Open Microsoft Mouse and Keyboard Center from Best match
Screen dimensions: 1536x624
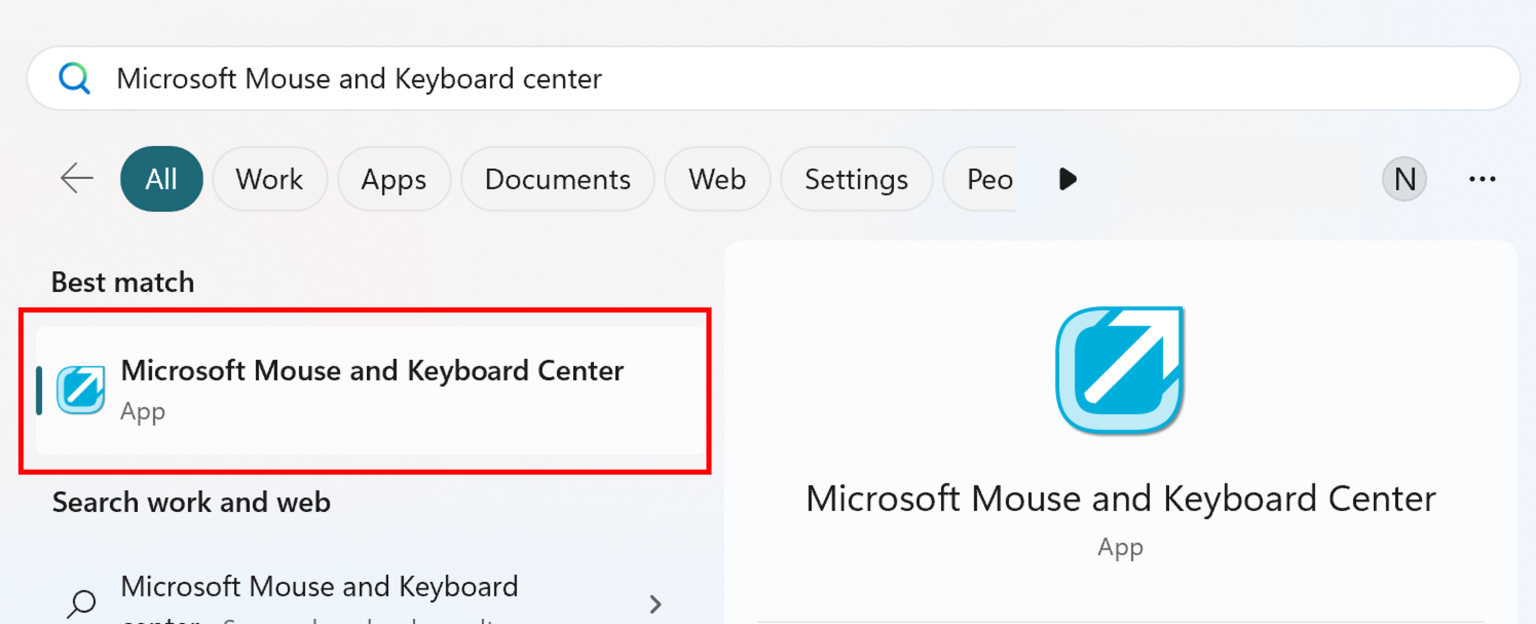(371, 389)
